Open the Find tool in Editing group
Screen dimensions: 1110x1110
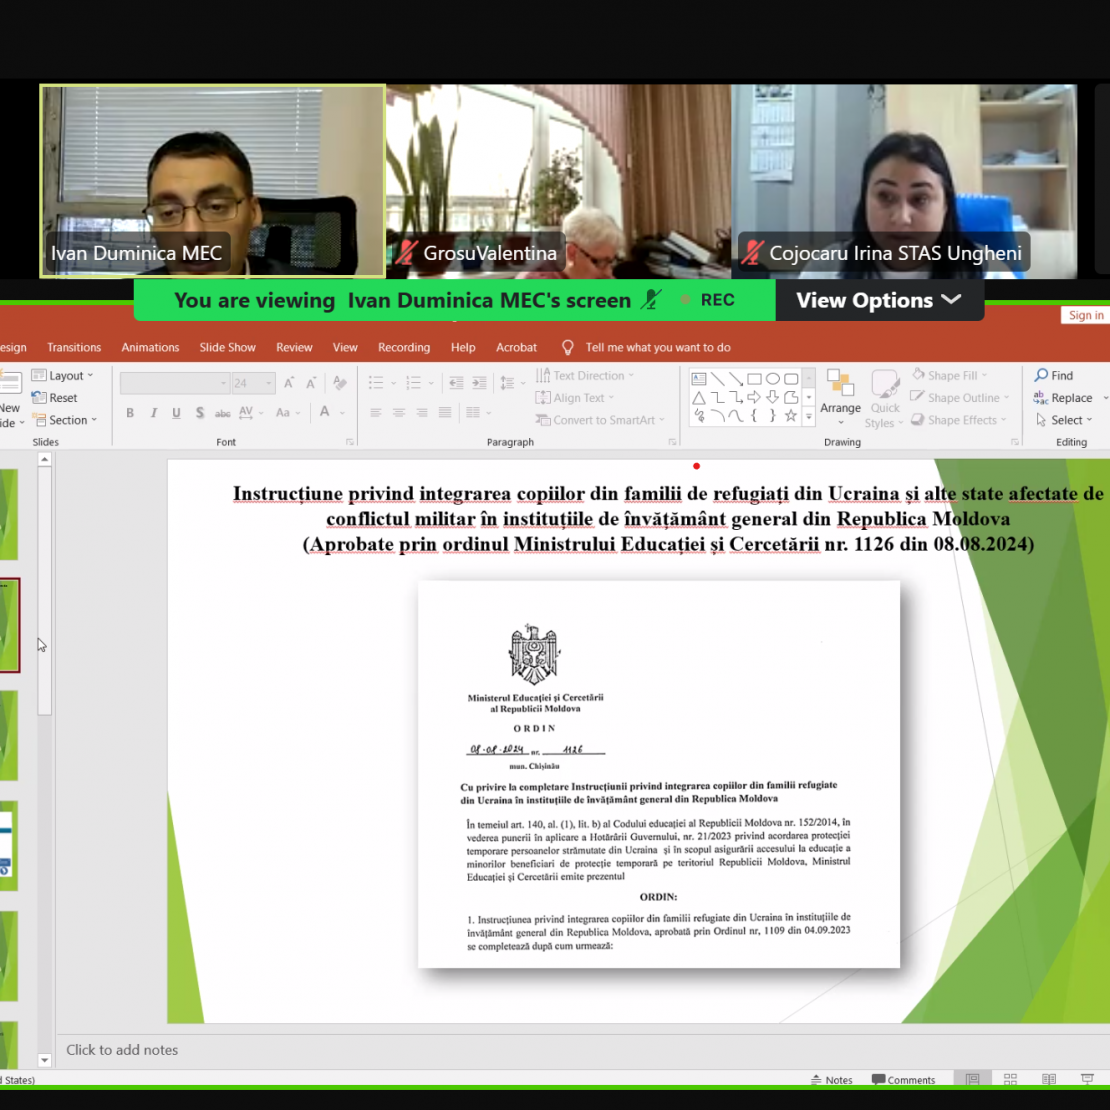tap(1054, 375)
